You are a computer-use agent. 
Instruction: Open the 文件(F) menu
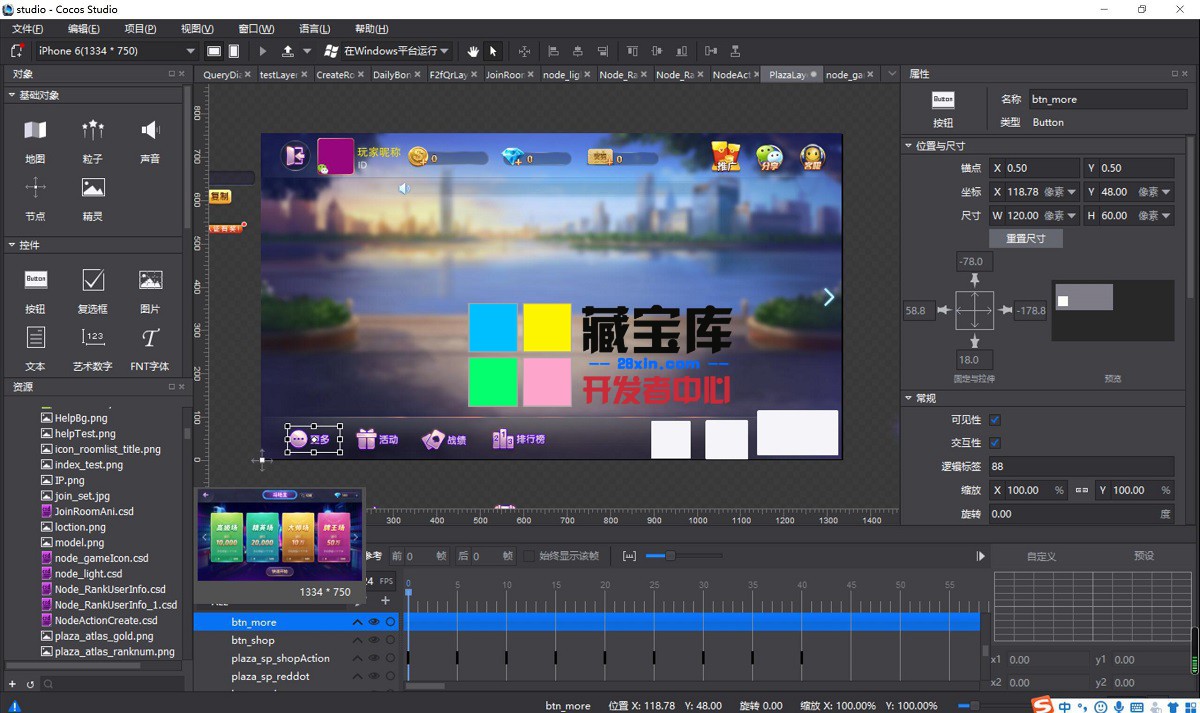(28, 29)
